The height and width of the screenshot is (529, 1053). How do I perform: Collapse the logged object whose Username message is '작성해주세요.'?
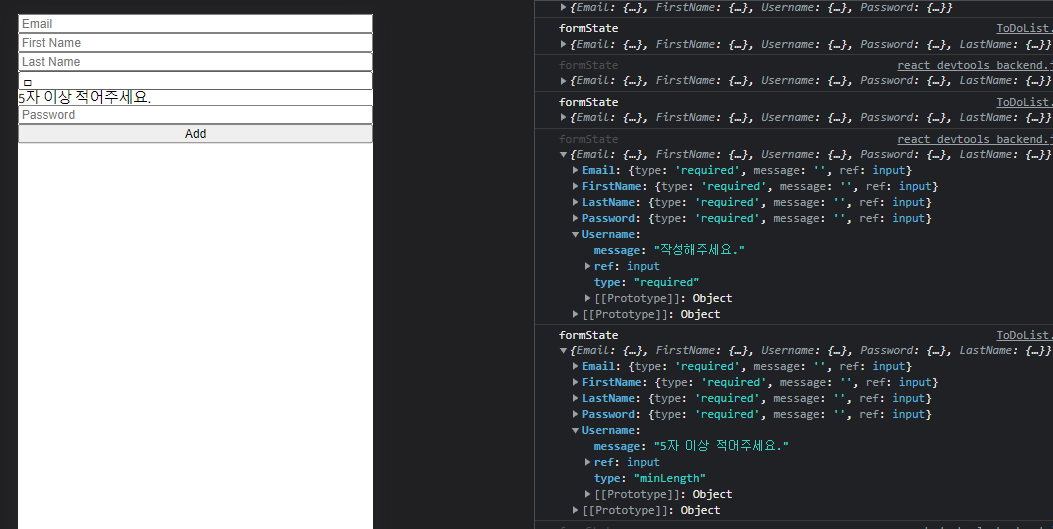click(563, 154)
